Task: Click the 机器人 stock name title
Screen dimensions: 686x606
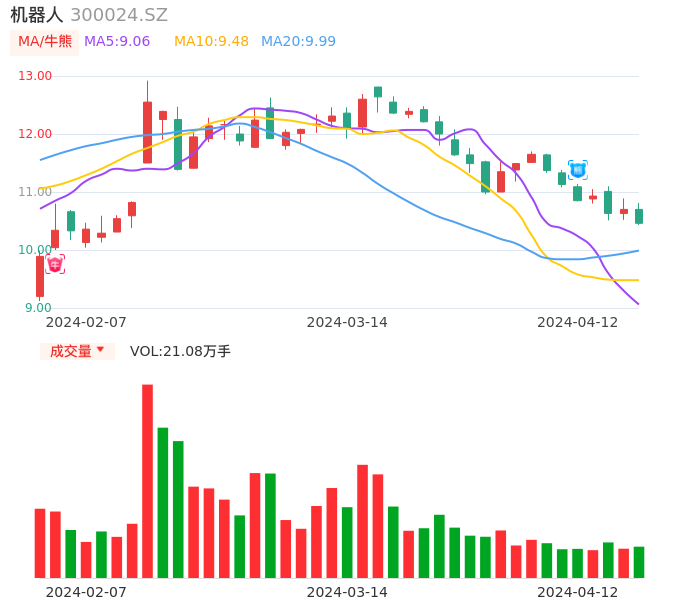Action: pos(37,15)
